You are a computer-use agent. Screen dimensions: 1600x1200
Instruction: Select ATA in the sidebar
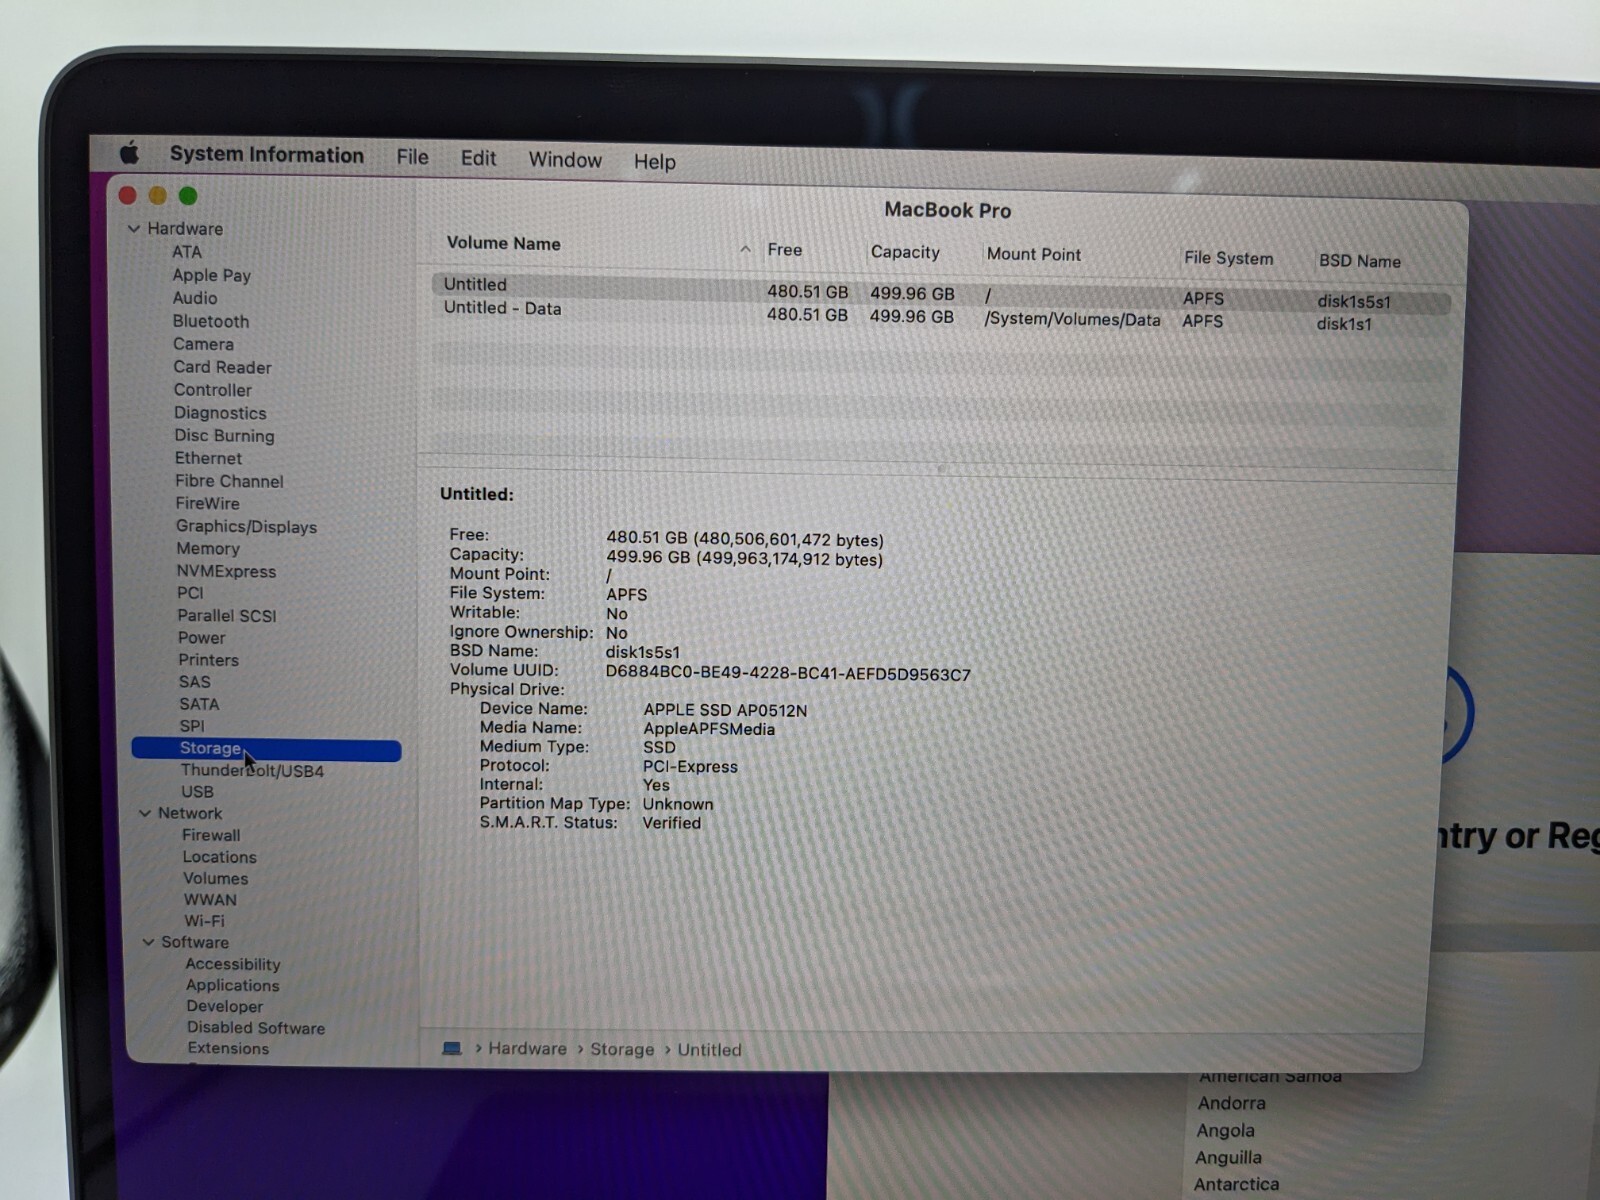[x=187, y=252]
